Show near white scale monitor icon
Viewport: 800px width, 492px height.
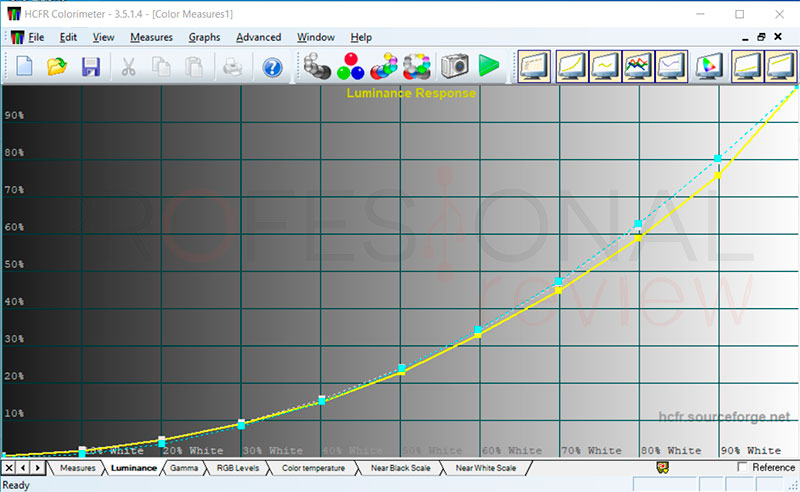coord(781,66)
